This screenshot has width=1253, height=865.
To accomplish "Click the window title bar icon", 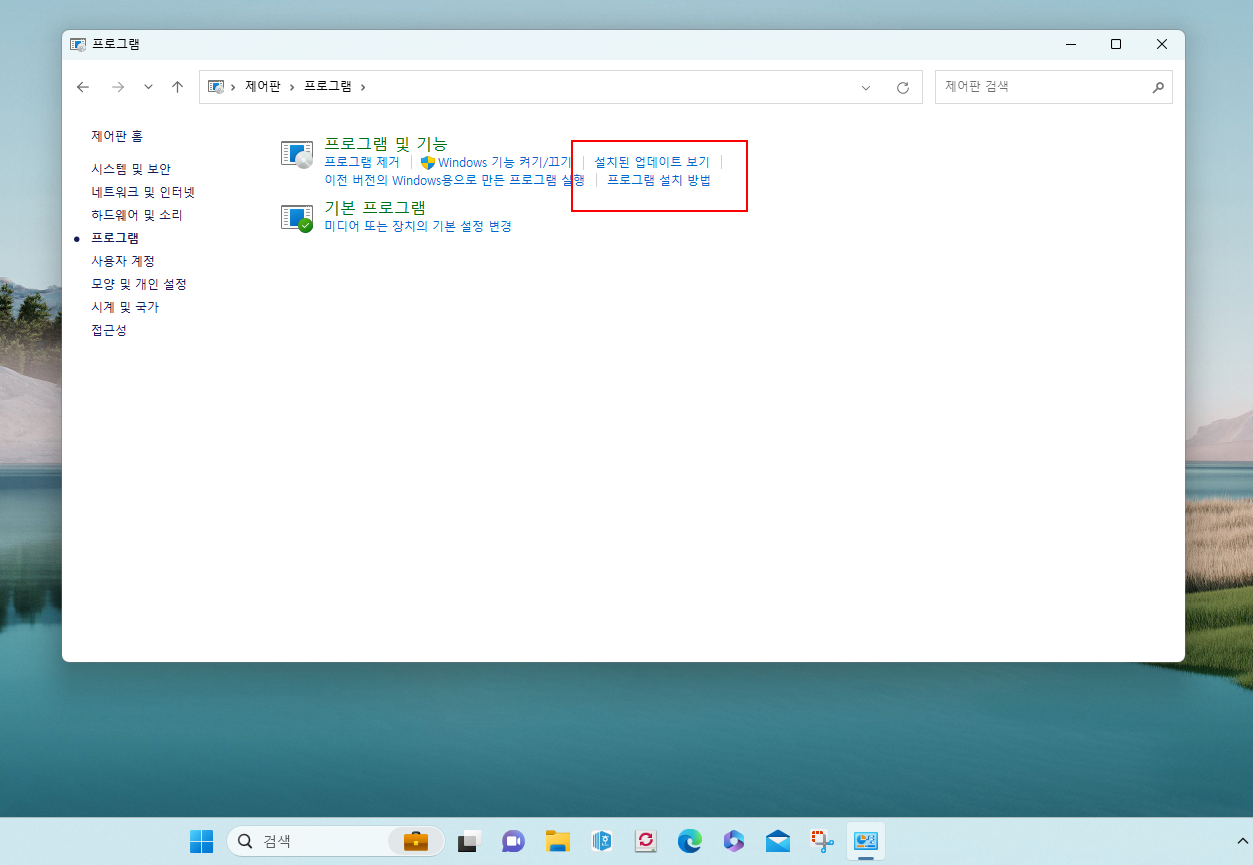I will tap(78, 44).
